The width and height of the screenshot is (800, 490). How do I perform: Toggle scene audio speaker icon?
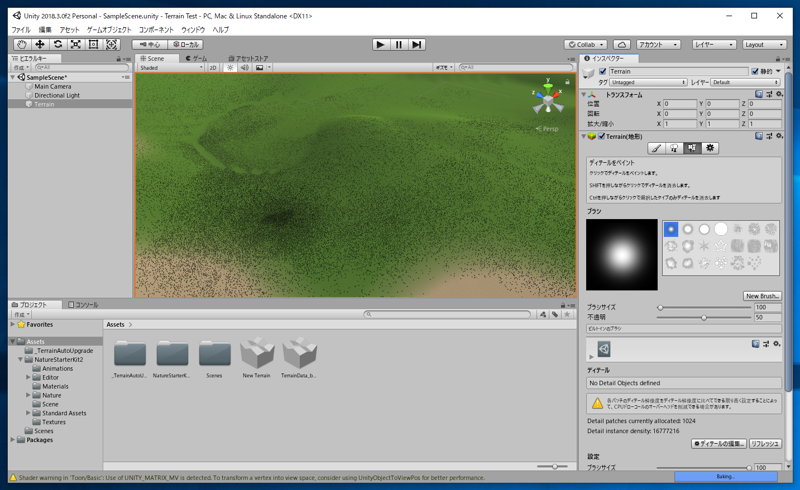[244, 67]
